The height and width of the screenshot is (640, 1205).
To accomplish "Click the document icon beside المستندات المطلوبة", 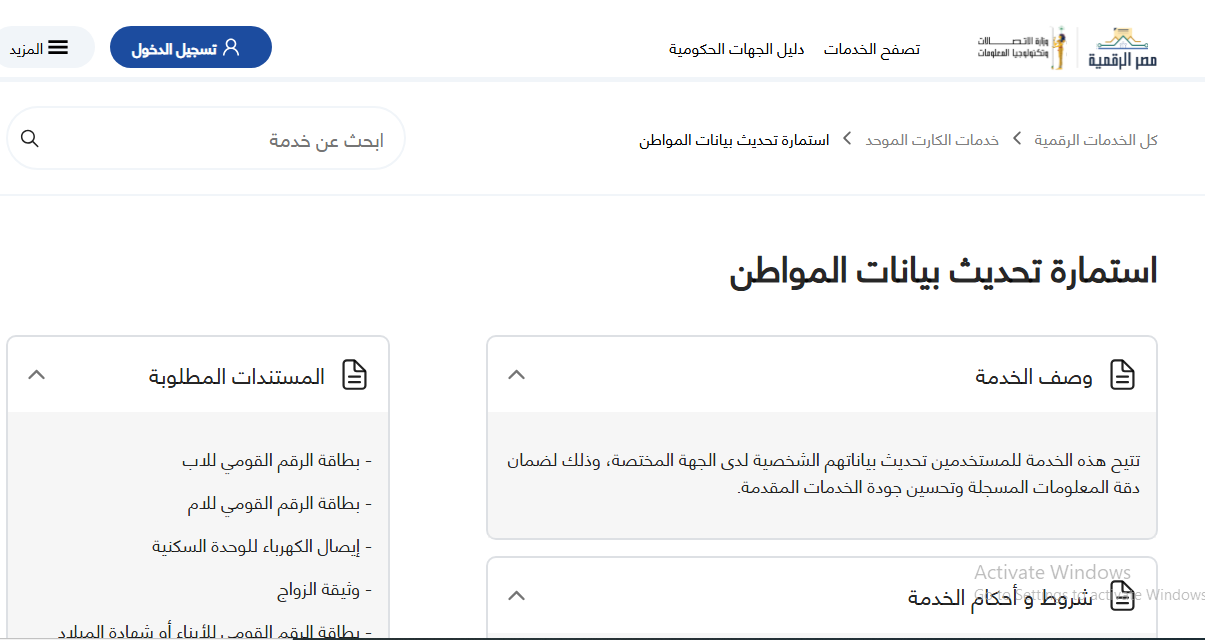I will [354, 375].
